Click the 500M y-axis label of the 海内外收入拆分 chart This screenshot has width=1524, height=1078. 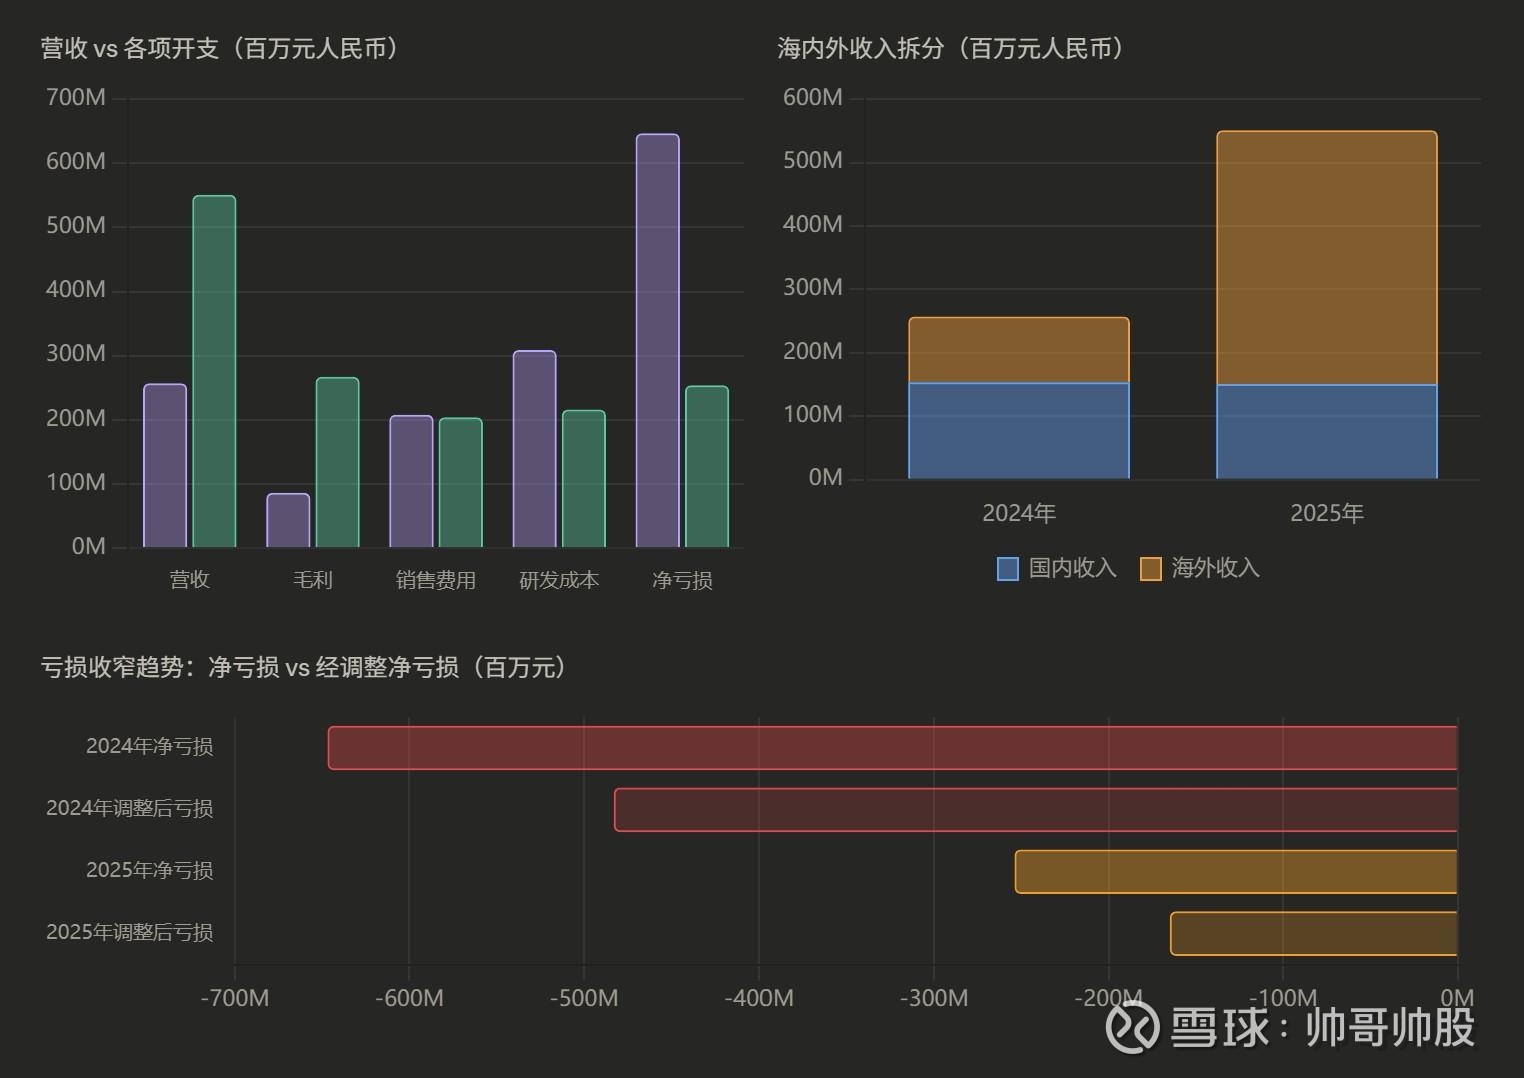(813, 161)
